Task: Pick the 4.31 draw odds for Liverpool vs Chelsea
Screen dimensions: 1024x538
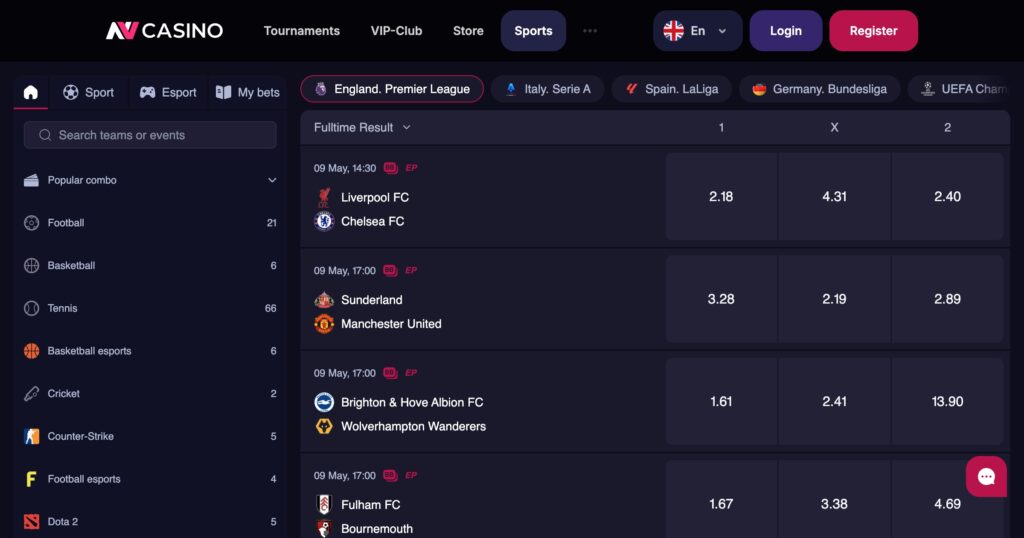Action: [x=834, y=197]
